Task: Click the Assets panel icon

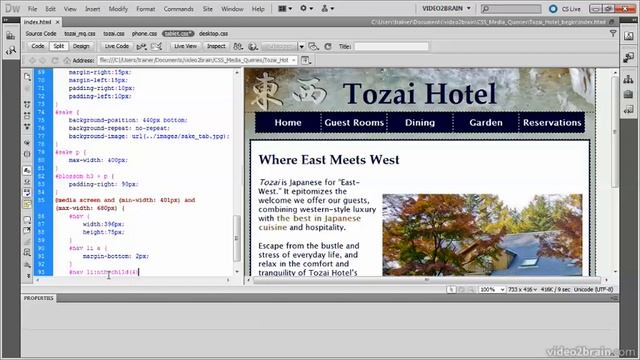Action: click(x=629, y=94)
